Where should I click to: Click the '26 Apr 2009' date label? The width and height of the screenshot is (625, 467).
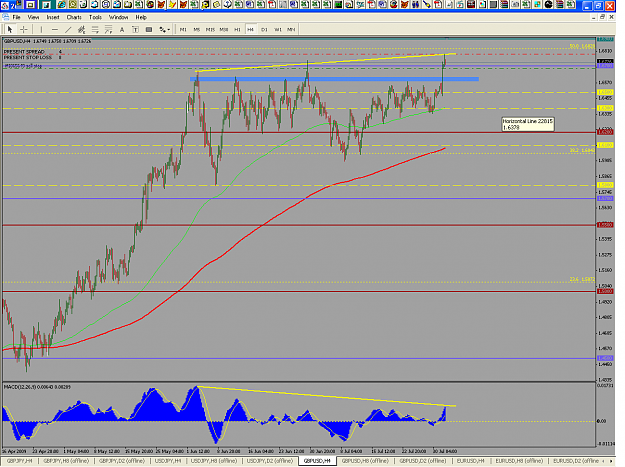click(x=13, y=451)
